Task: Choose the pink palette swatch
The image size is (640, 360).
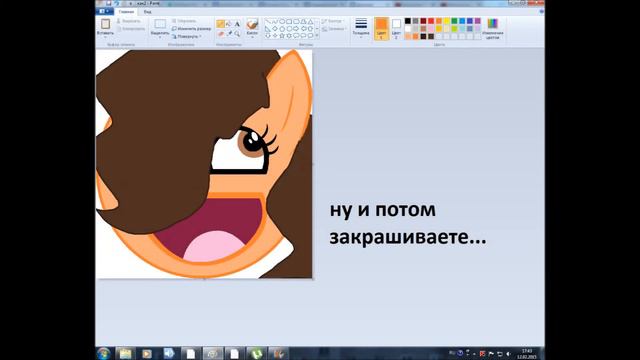Action: tap(431, 29)
